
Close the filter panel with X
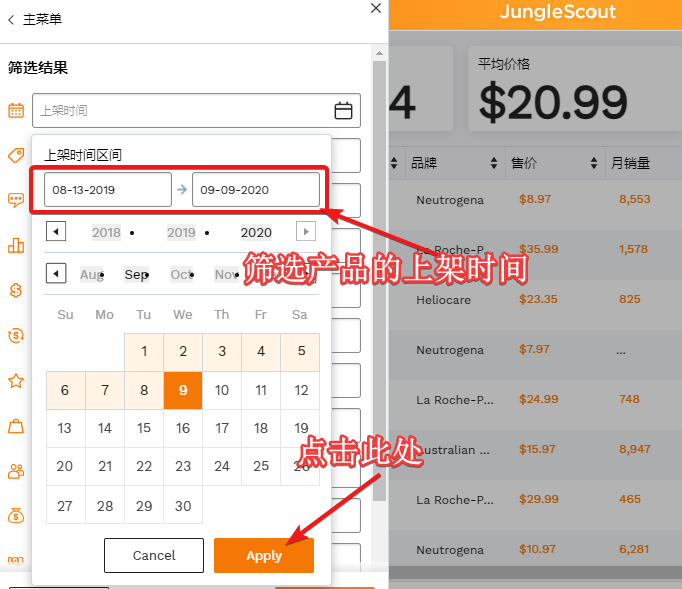click(375, 8)
